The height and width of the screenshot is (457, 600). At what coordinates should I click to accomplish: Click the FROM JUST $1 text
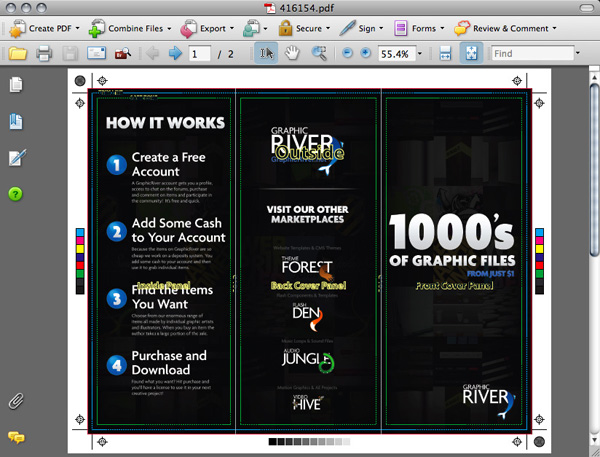(491, 274)
